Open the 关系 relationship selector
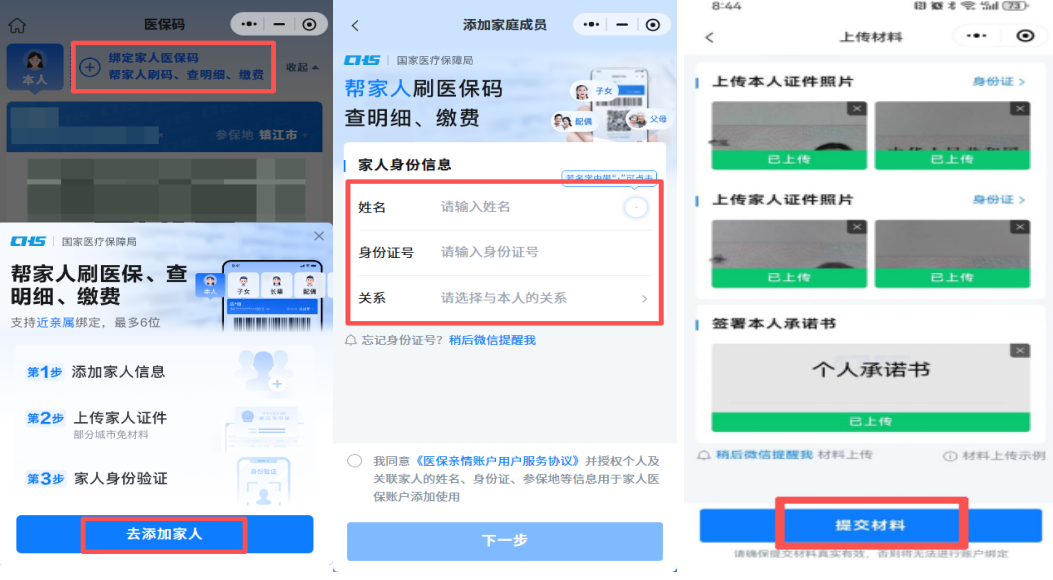 [543, 298]
